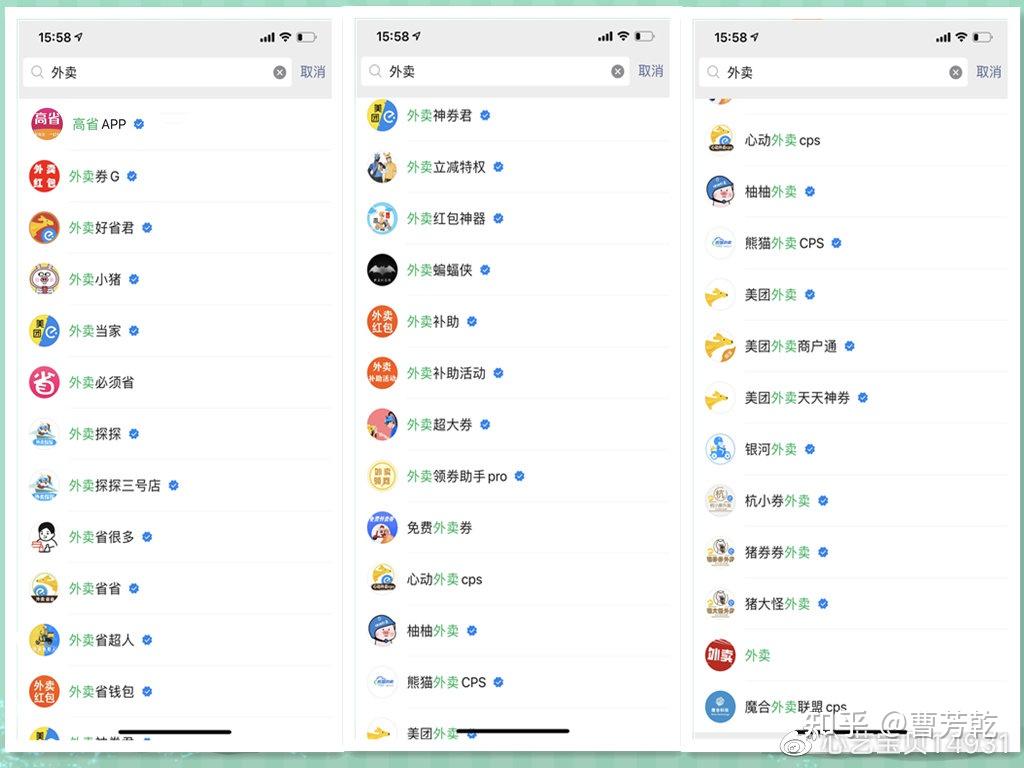Viewport: 1024px width, 768px height.
Task: Tap the 魔合外卖联盟 cps blue avatar
Action: pyautogui.click(x=720, y=707)
